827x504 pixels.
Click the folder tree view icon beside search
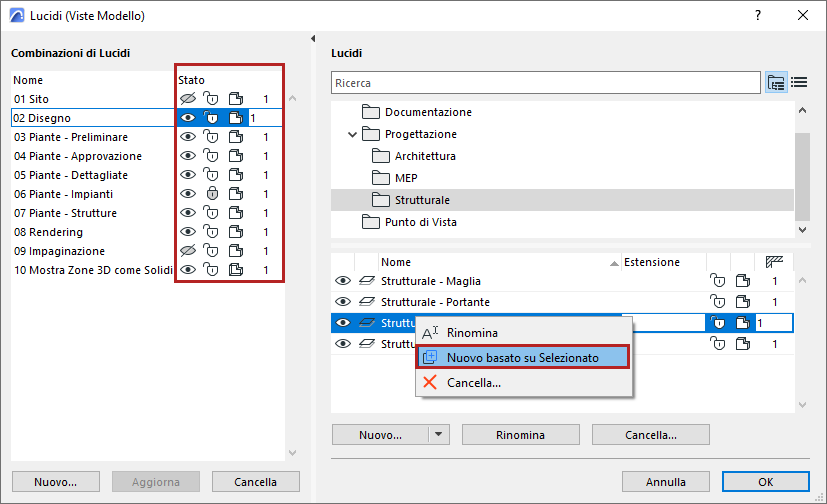[776, 83]
